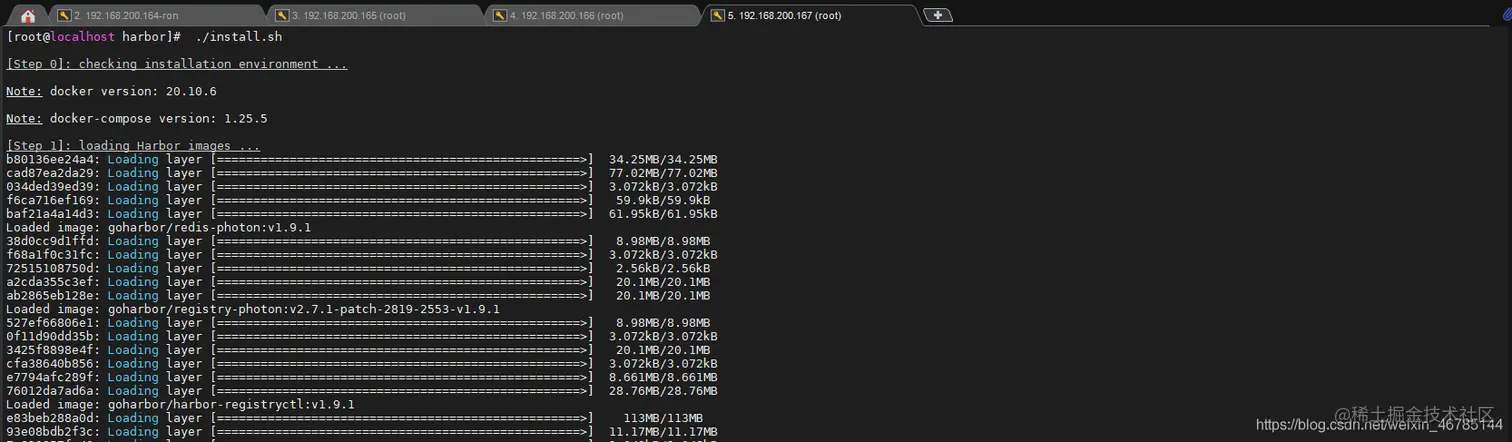1512x442 pixels.
Task: Click layer hash baf21a4a14d3
Action: [x=50, y=214]
